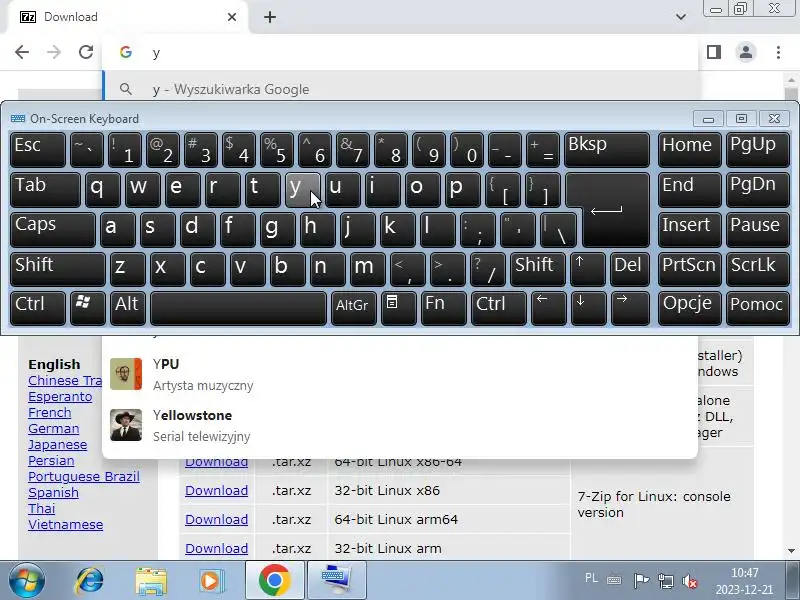Toggle the left Shift key

pos(58,269)
